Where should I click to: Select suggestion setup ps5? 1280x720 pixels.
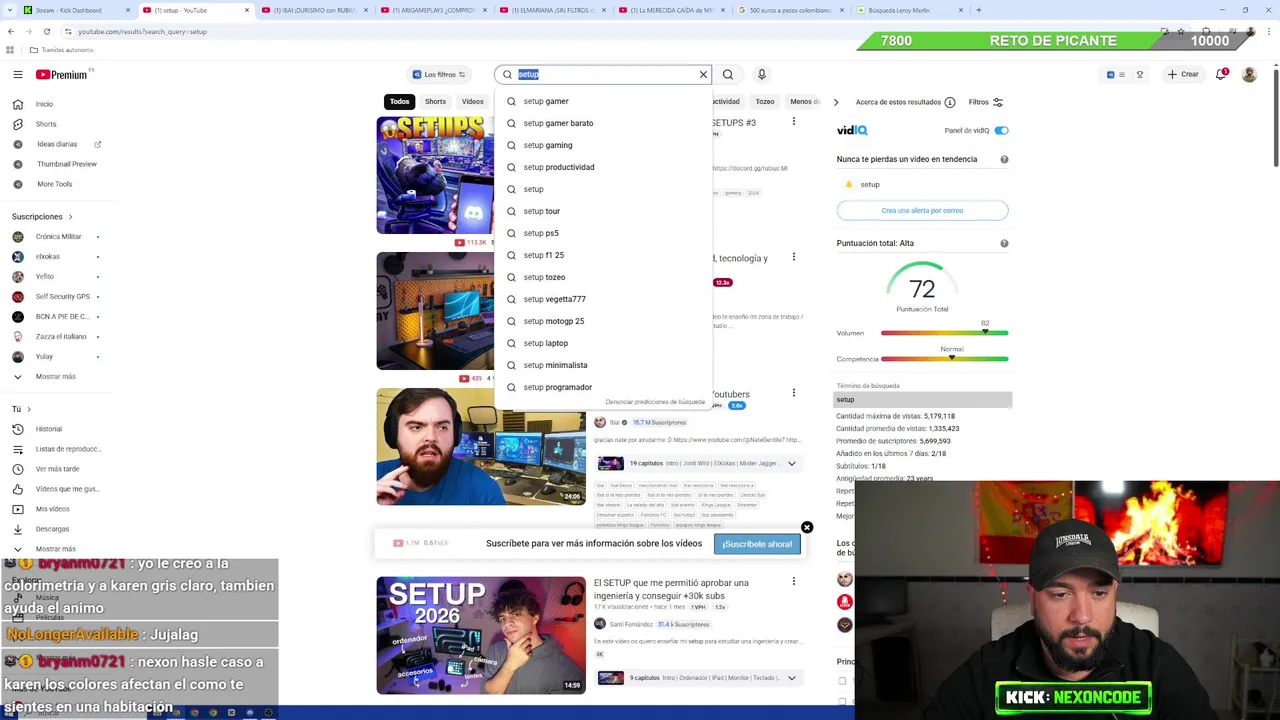[603, 233]
